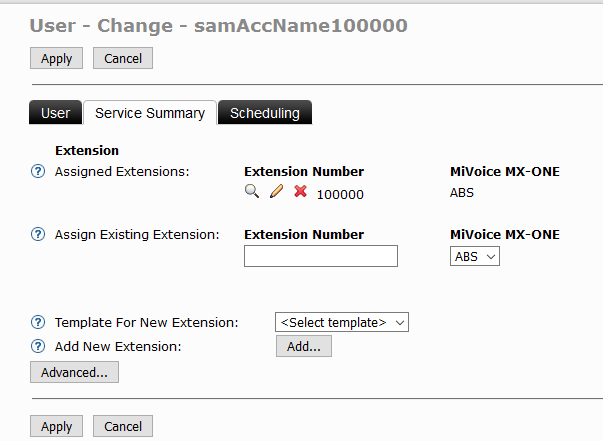Select the Service Summary tab
Screen dimensions: 603x441
click(x=150, y=113)
